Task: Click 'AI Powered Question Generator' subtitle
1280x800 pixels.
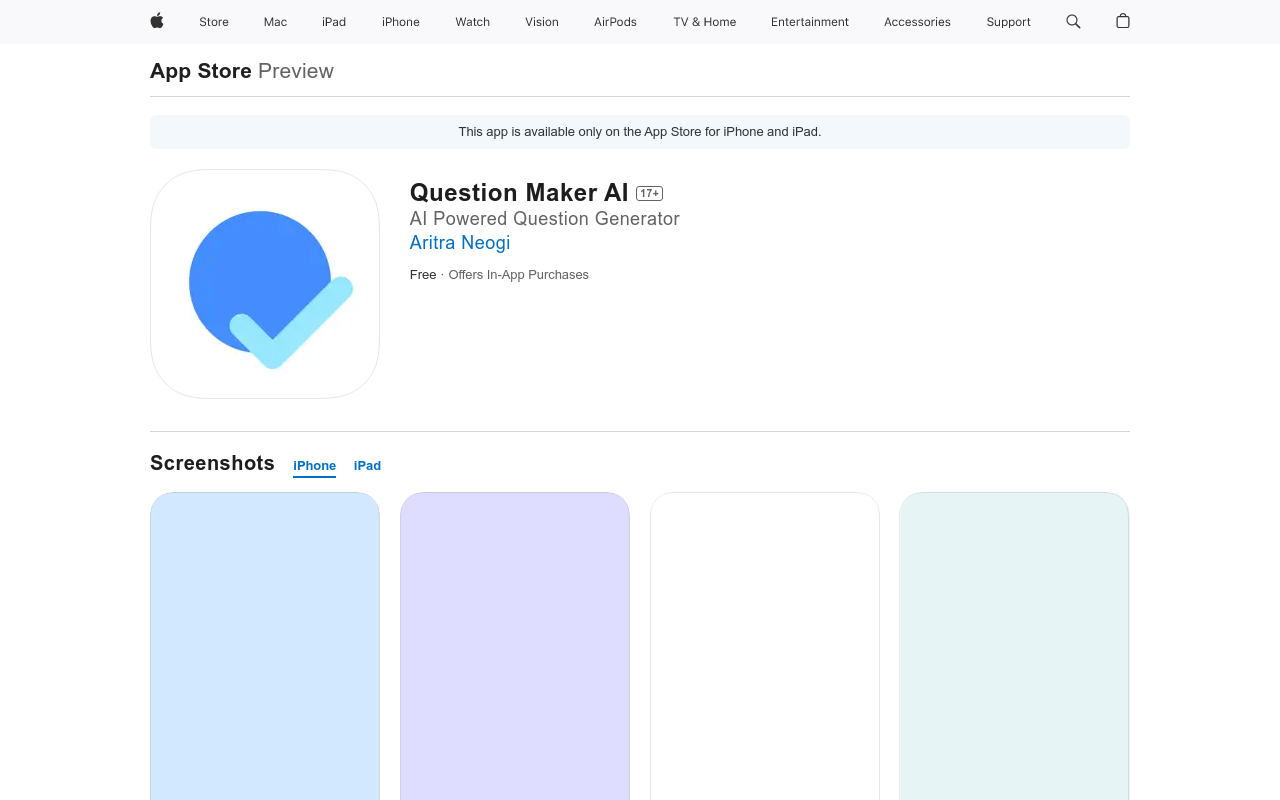Action: coord(545,219)
